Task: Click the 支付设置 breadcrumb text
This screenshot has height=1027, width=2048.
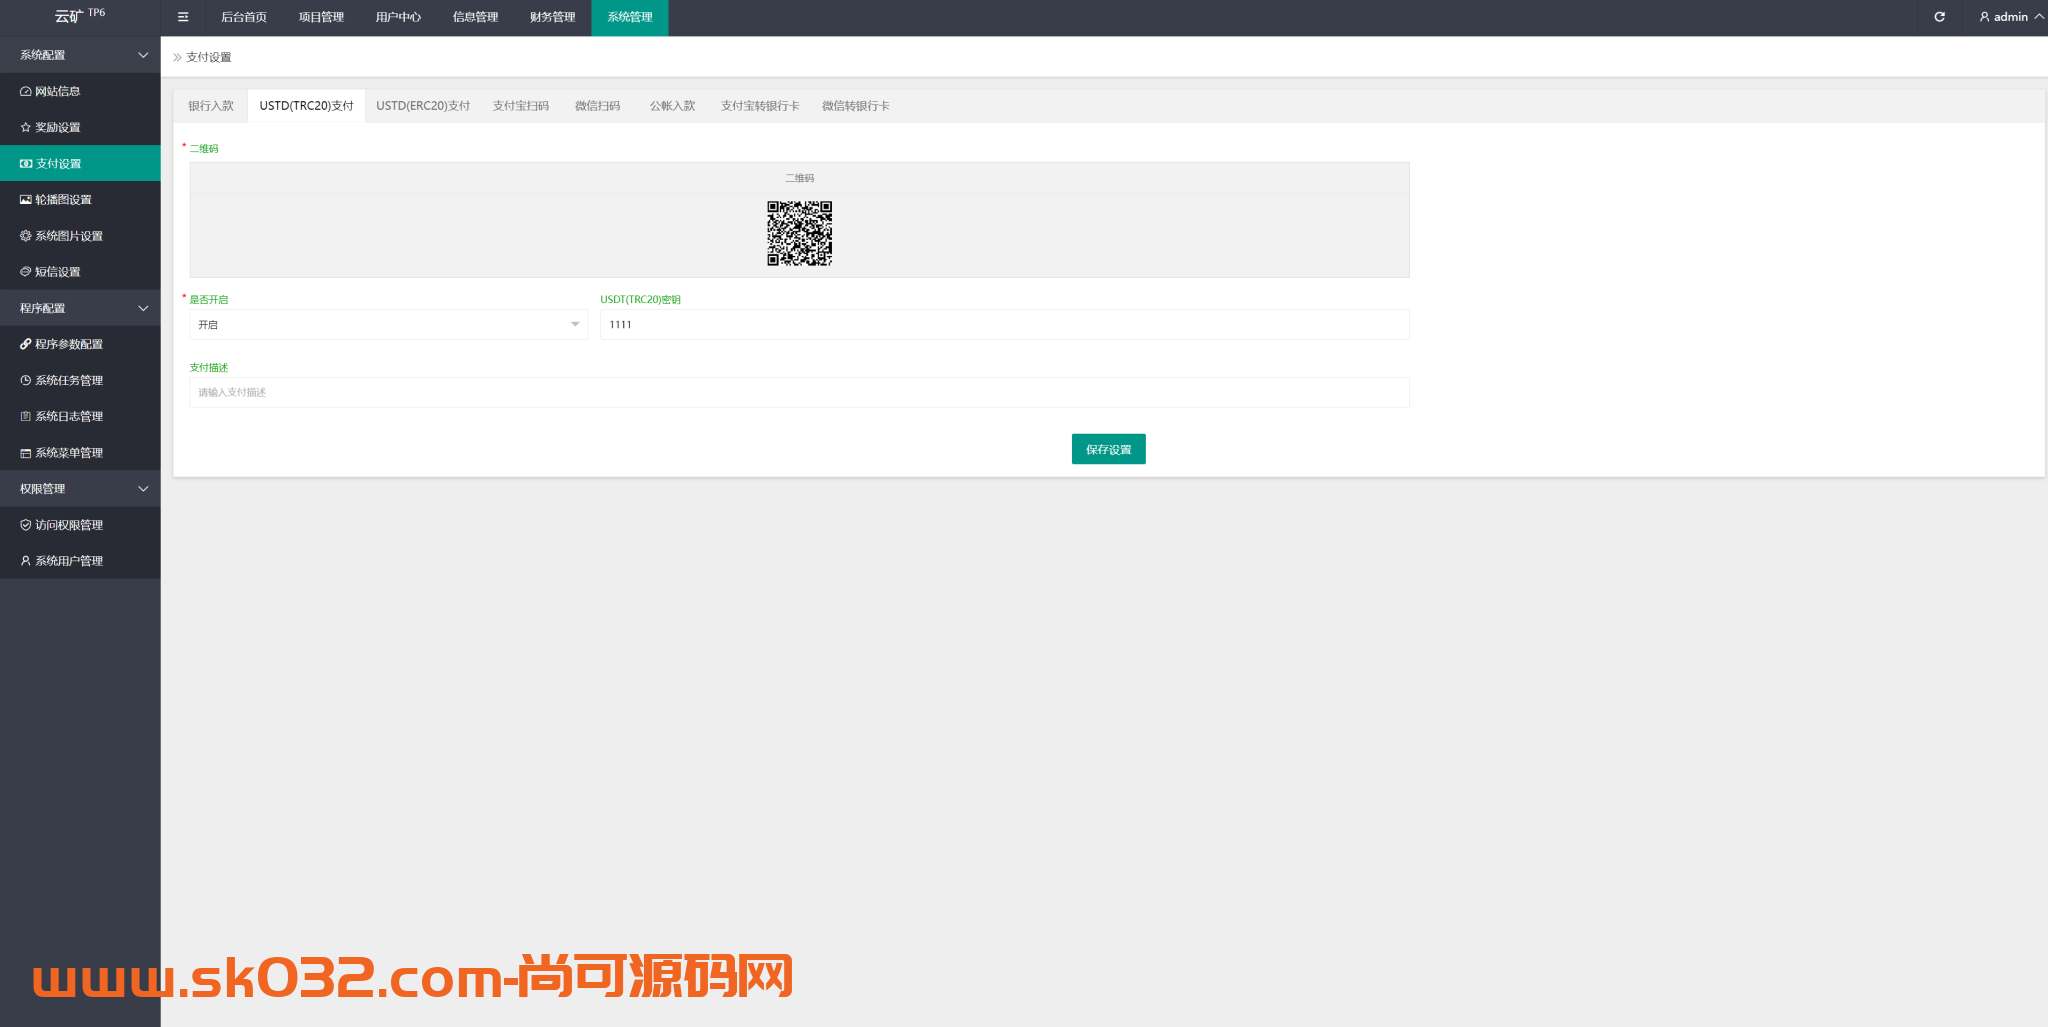Action: [x=208, y=57]
